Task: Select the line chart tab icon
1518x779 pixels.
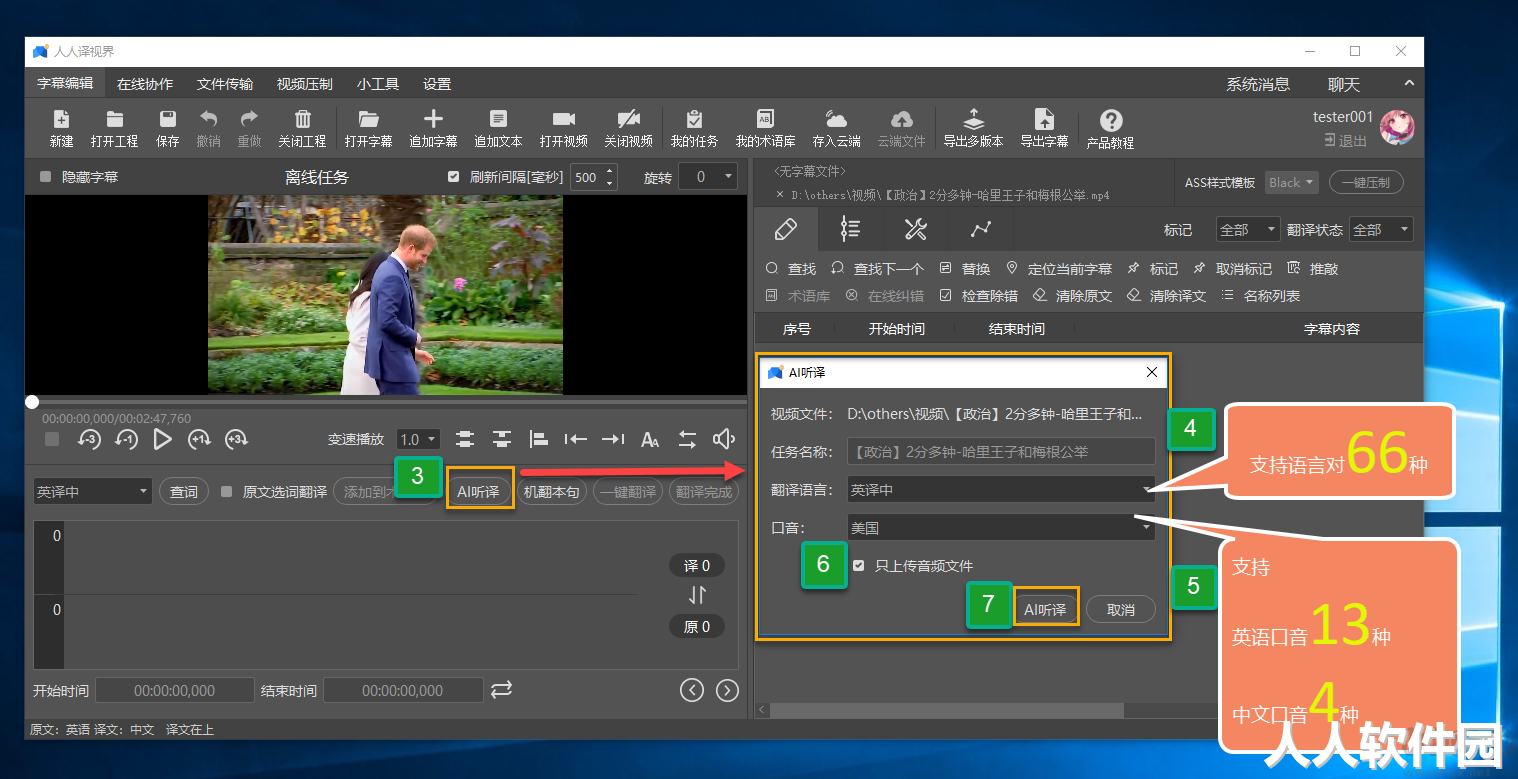Action: [x=980, y=229]
